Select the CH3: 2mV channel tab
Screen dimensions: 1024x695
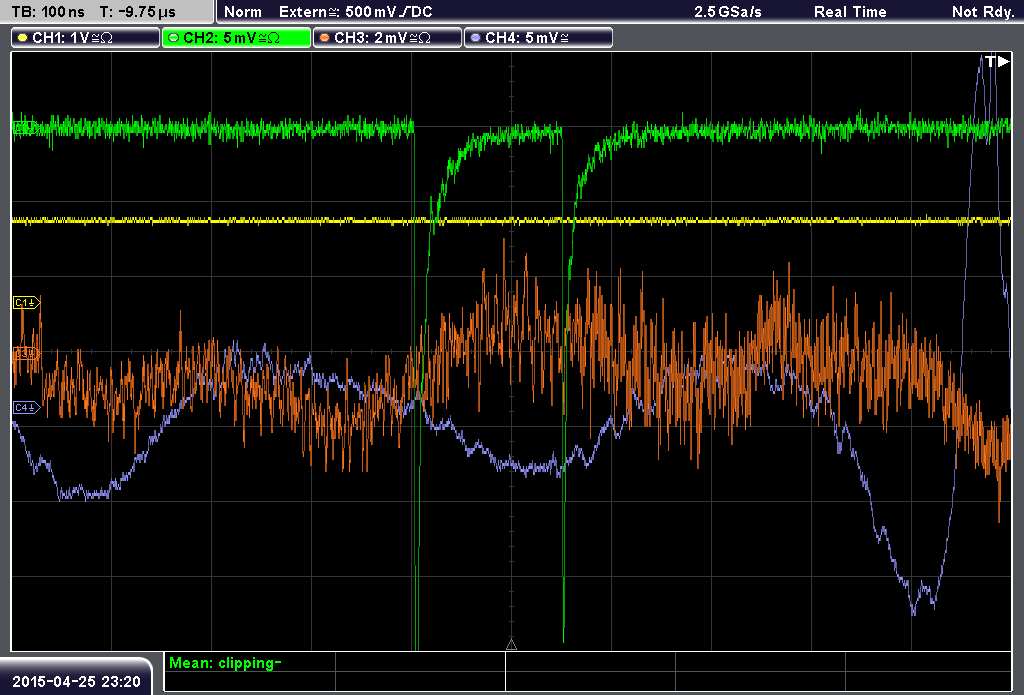click(387, 38)
